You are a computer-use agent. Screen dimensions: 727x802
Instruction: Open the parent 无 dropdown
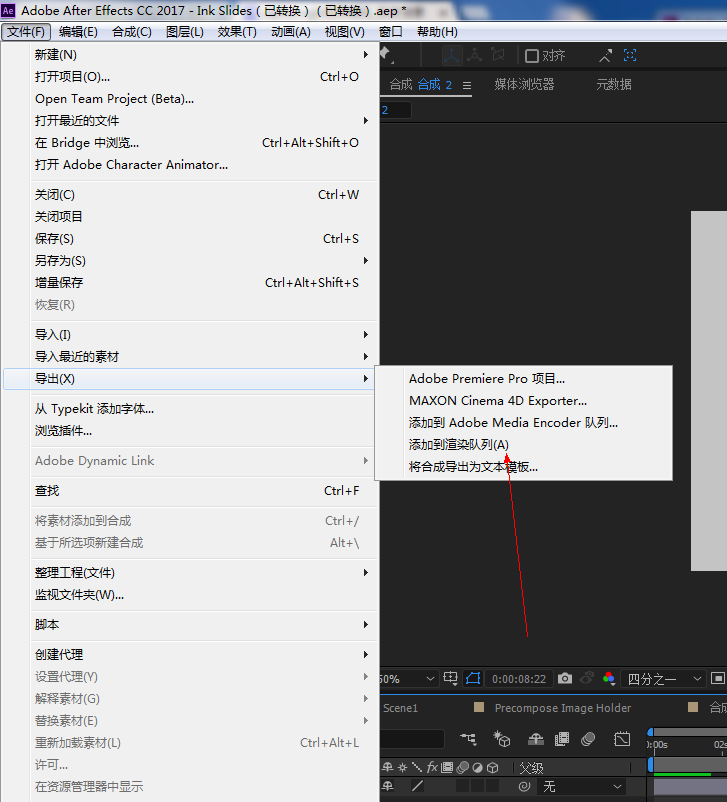pyautogui.click(x=582, y=786)
